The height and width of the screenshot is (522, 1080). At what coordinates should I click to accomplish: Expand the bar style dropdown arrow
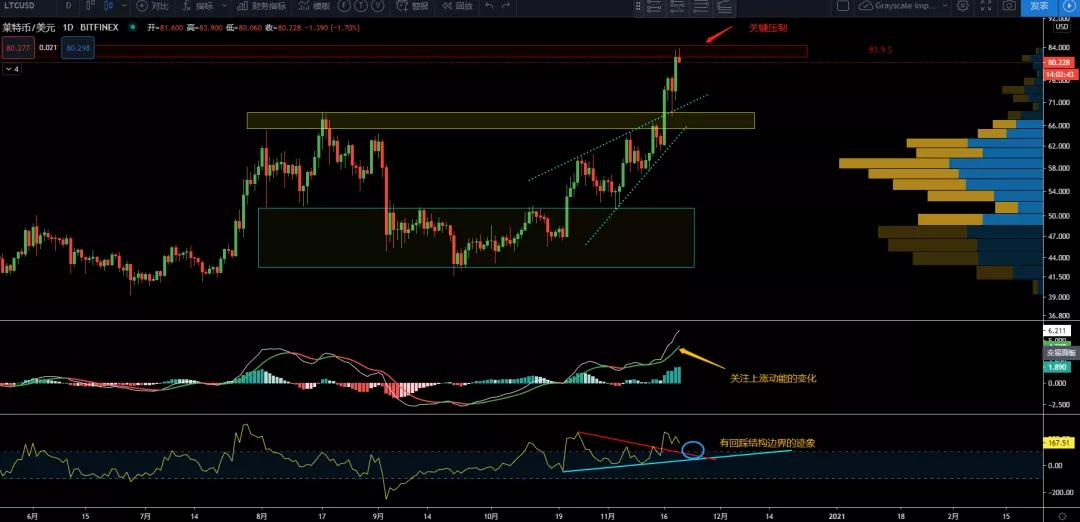coord(123,6)
